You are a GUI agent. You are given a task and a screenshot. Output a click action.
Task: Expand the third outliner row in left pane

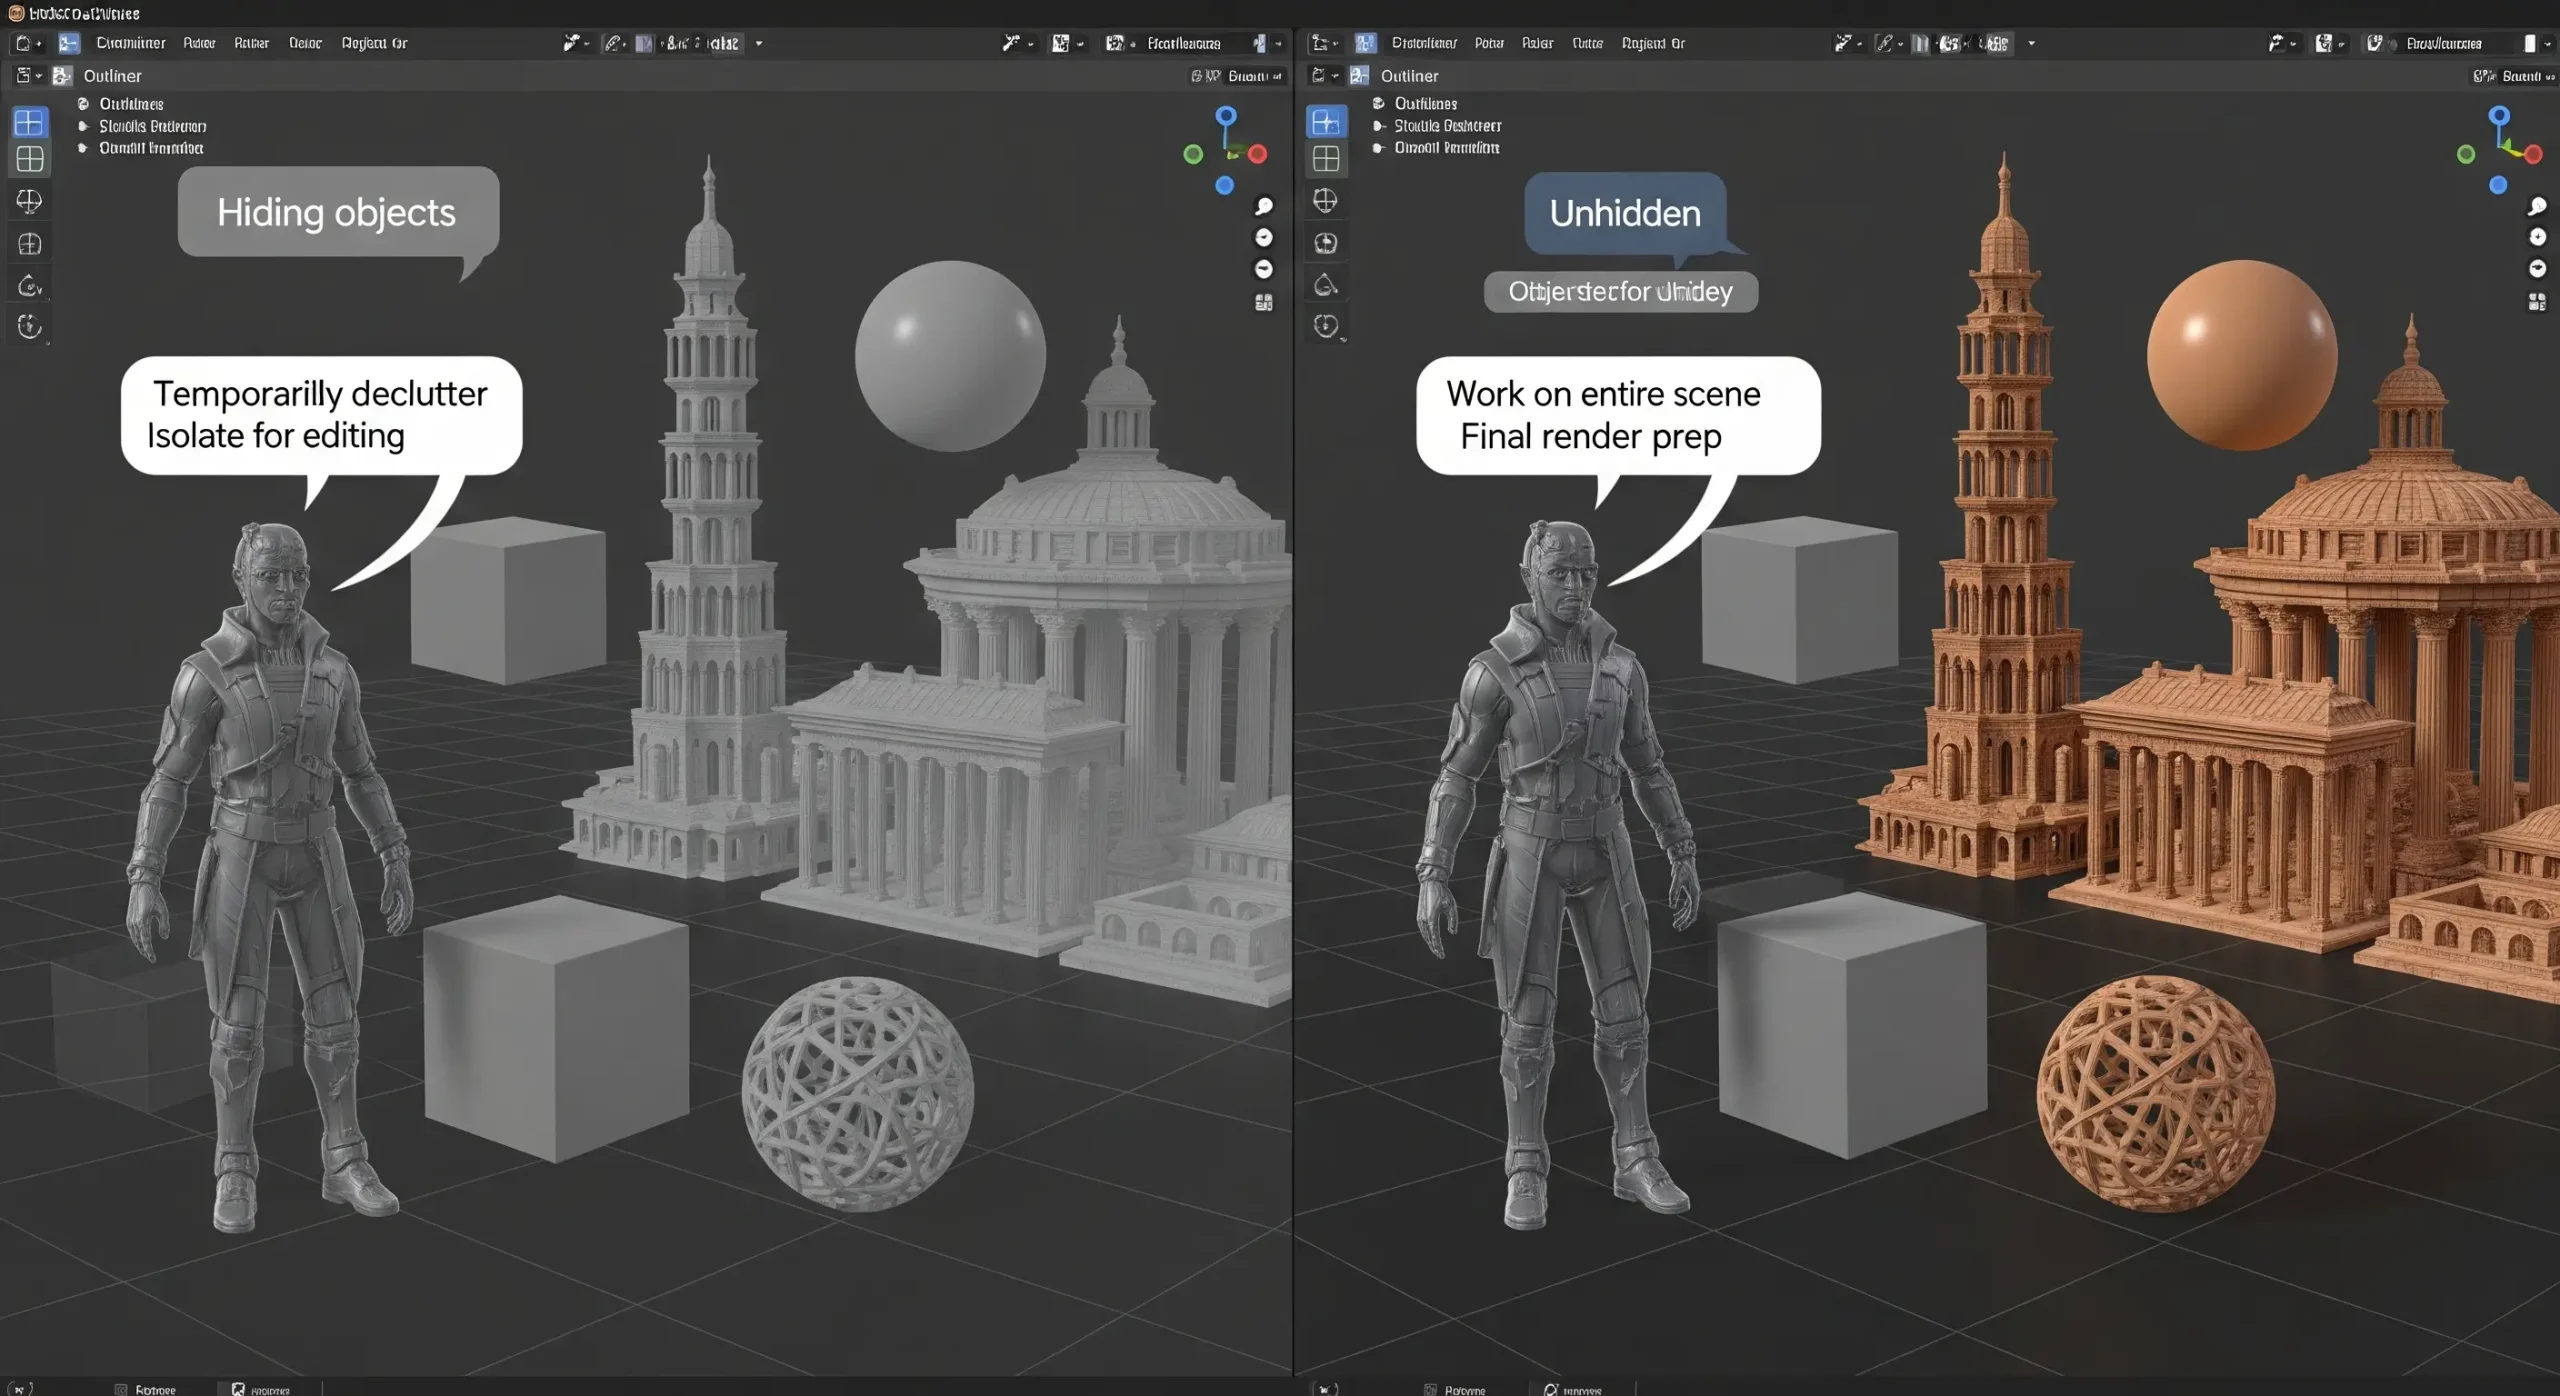point(83,148)
